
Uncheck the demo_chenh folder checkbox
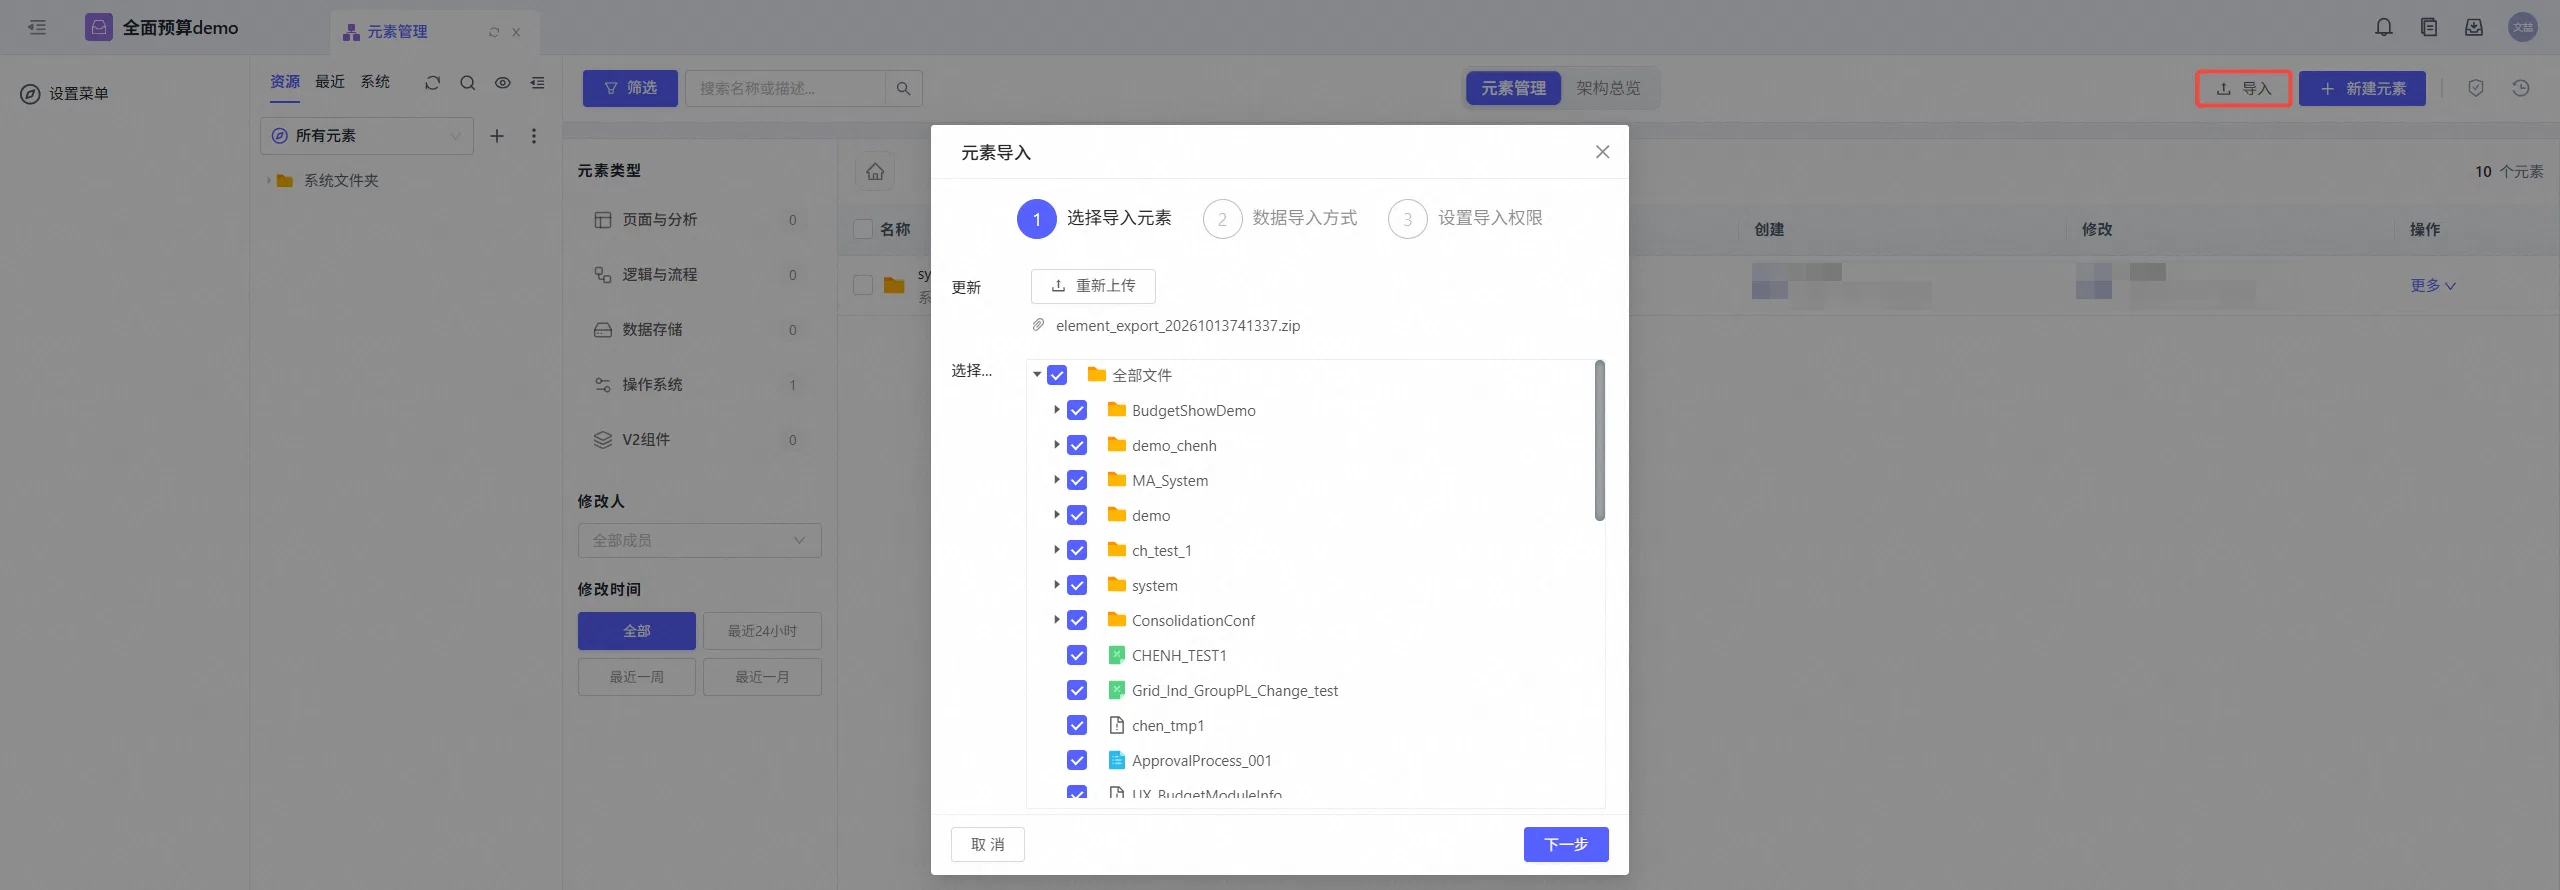(1077, 445)
